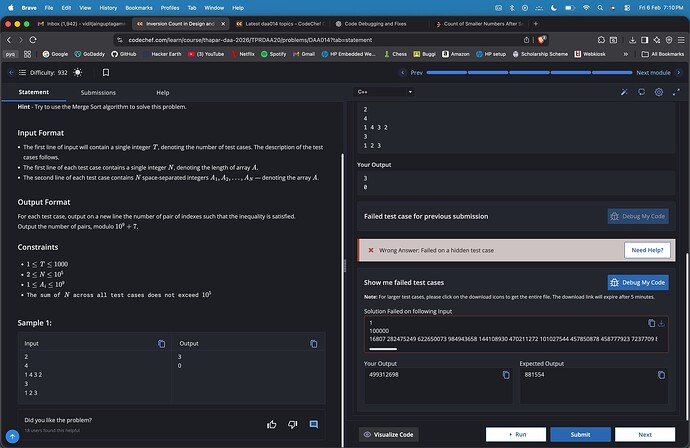
Task: Click the horizontal scrollbar under the failed input
Action: coord(383,349)
